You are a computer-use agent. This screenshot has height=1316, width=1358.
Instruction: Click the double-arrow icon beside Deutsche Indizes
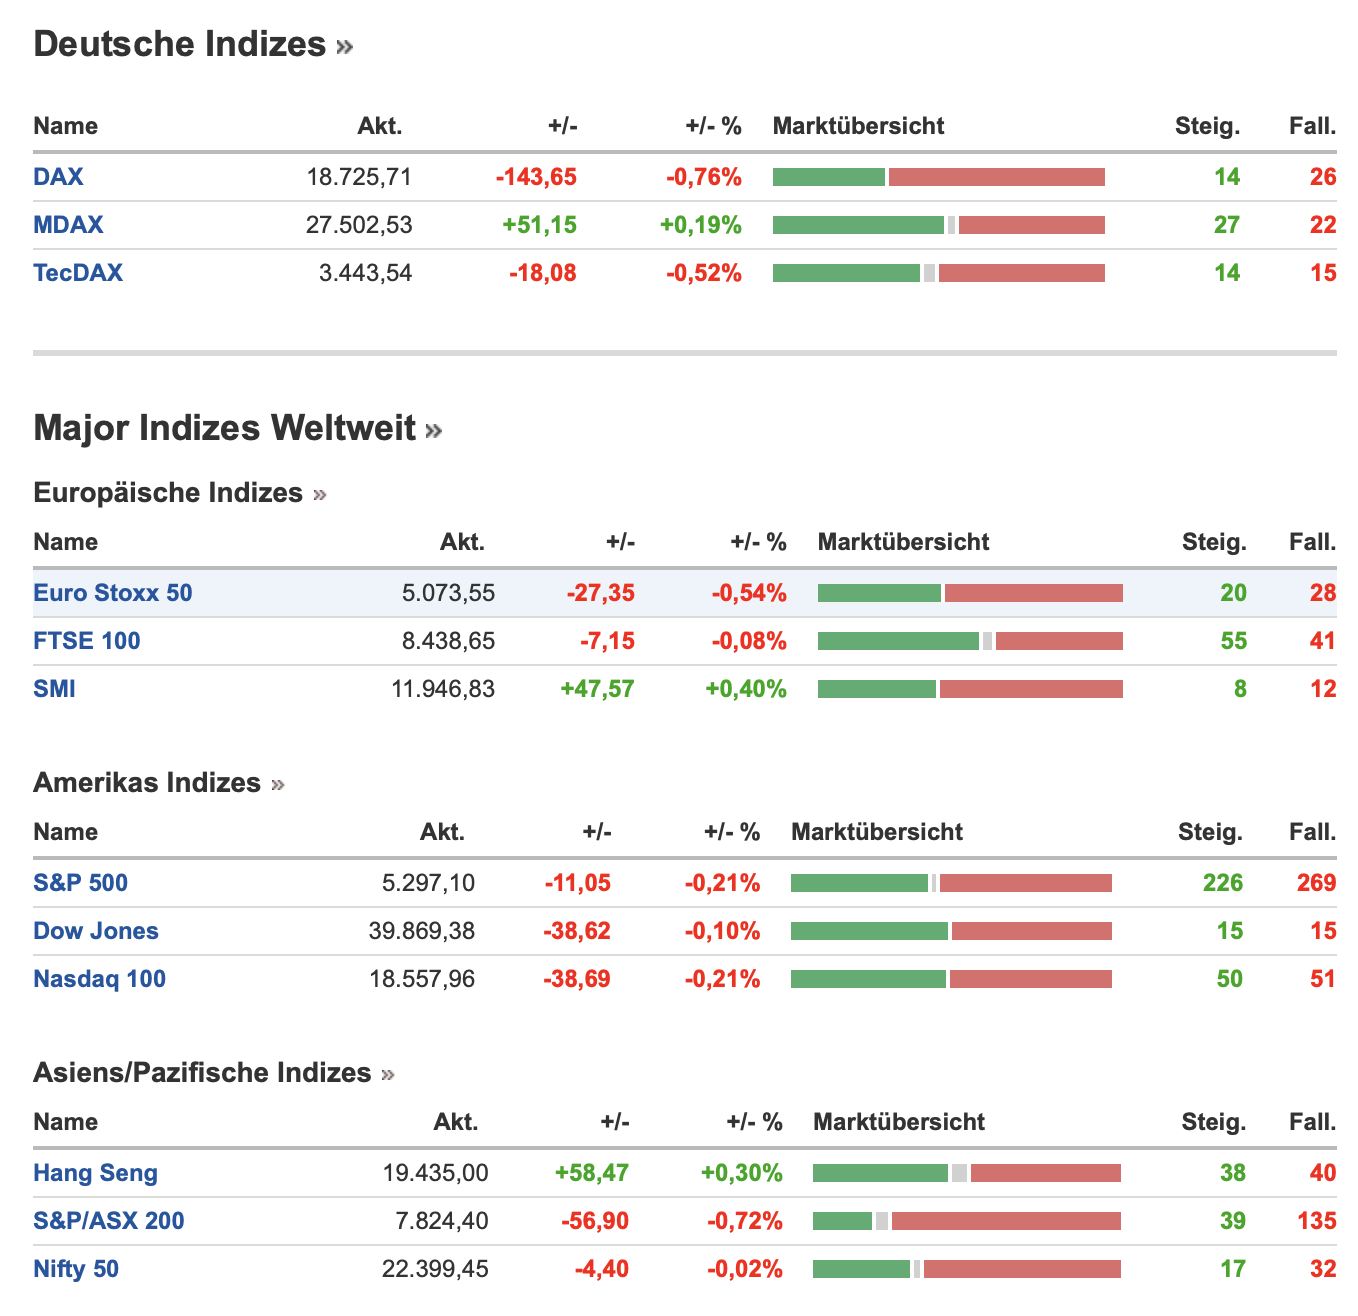(345, 47)
